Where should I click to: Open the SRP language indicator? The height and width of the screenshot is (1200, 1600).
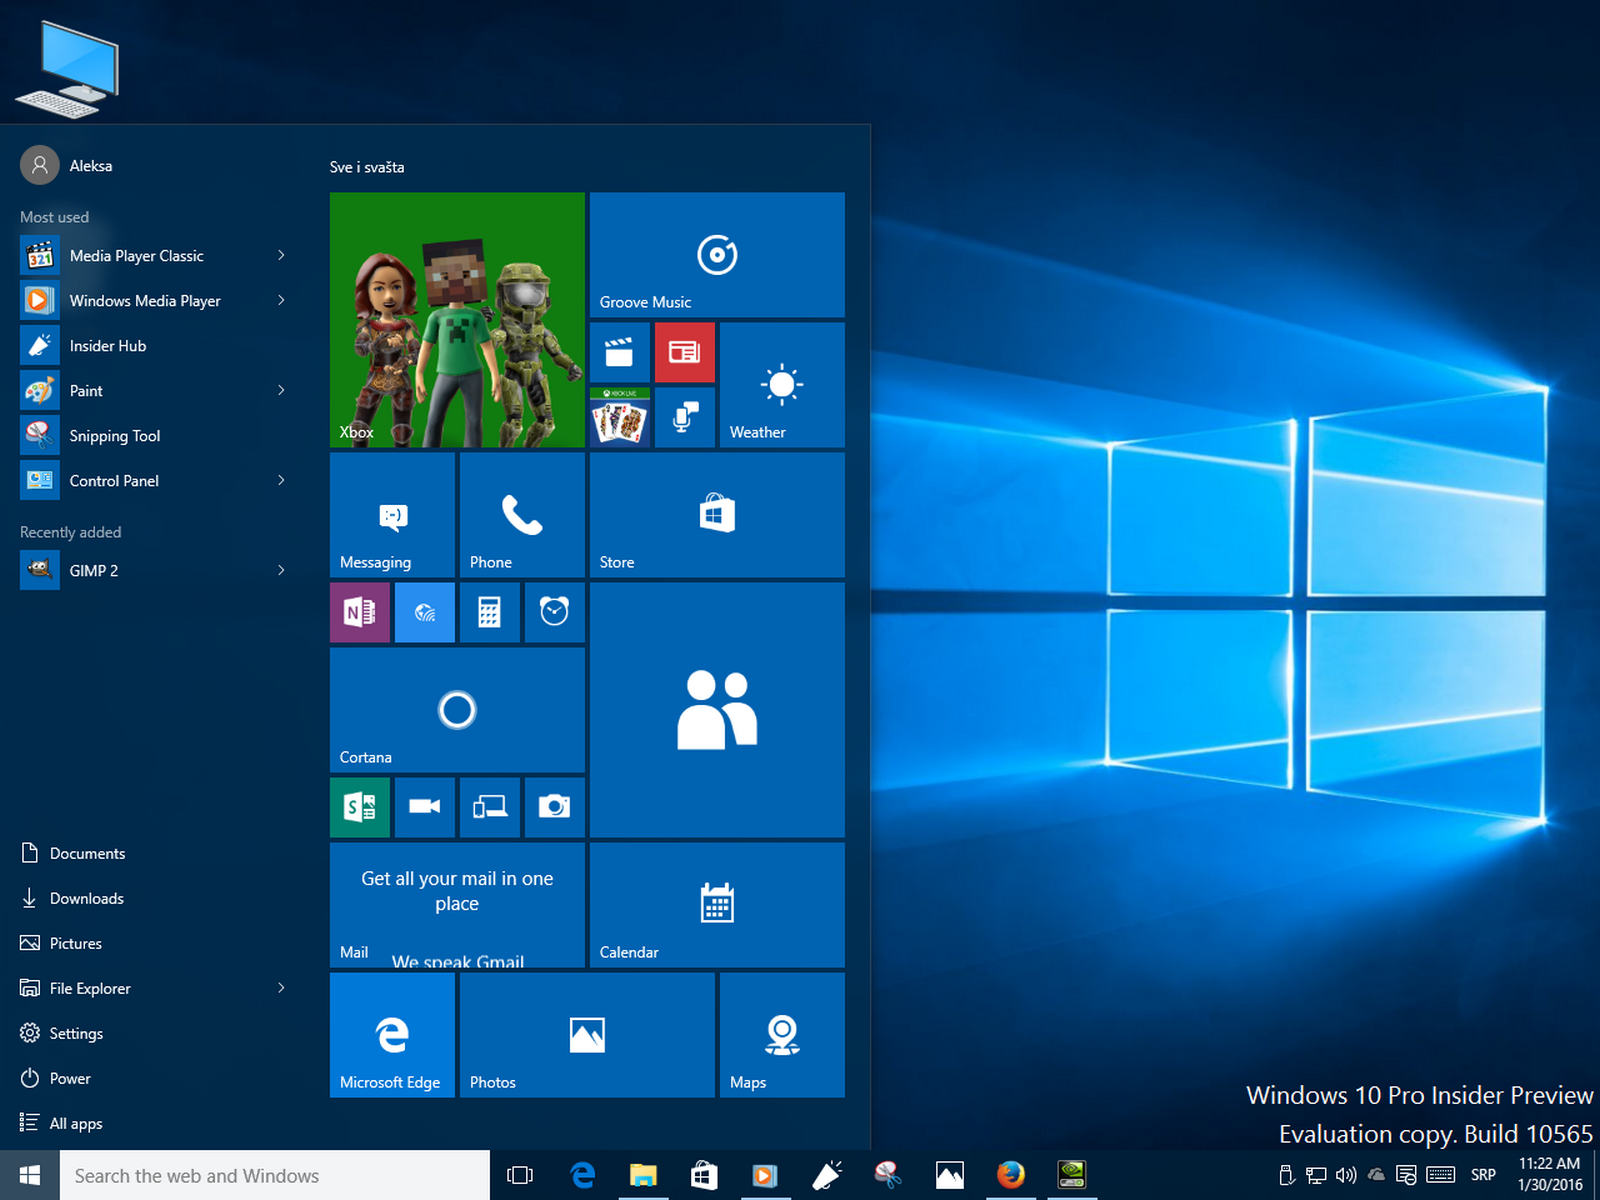click(1483, 1175)
